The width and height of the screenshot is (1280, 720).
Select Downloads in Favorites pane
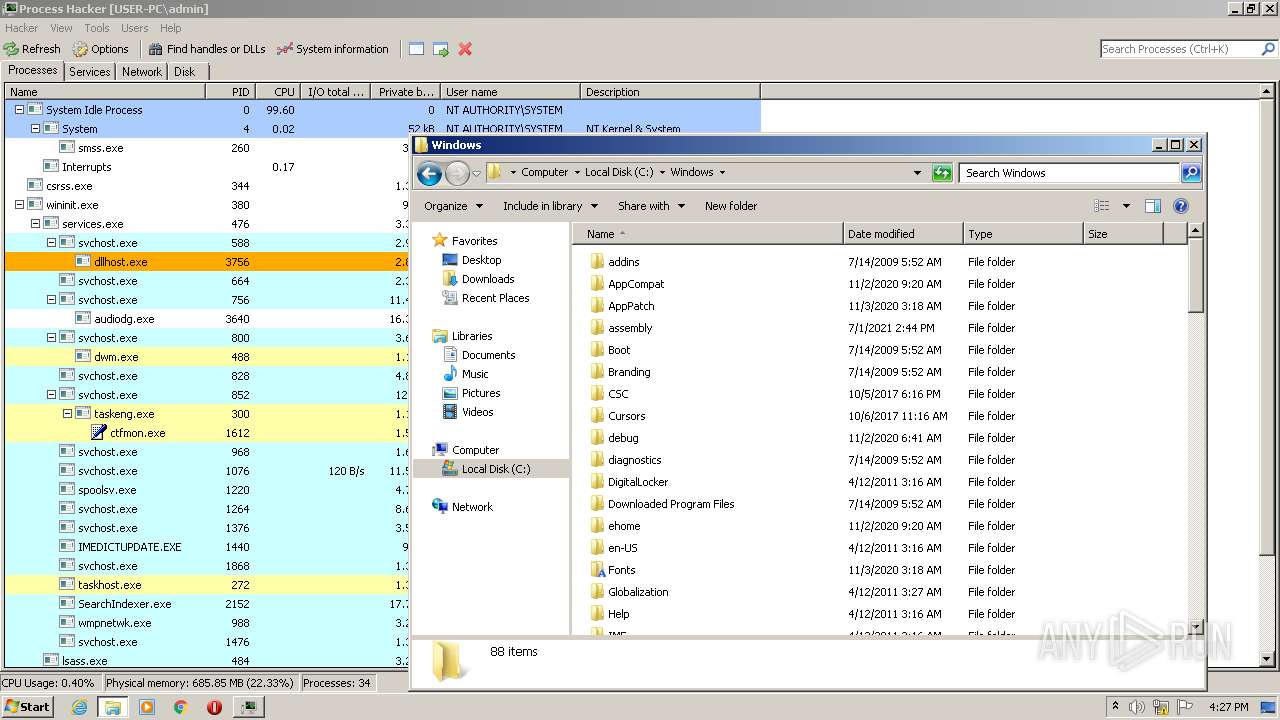tap(488, 279)
